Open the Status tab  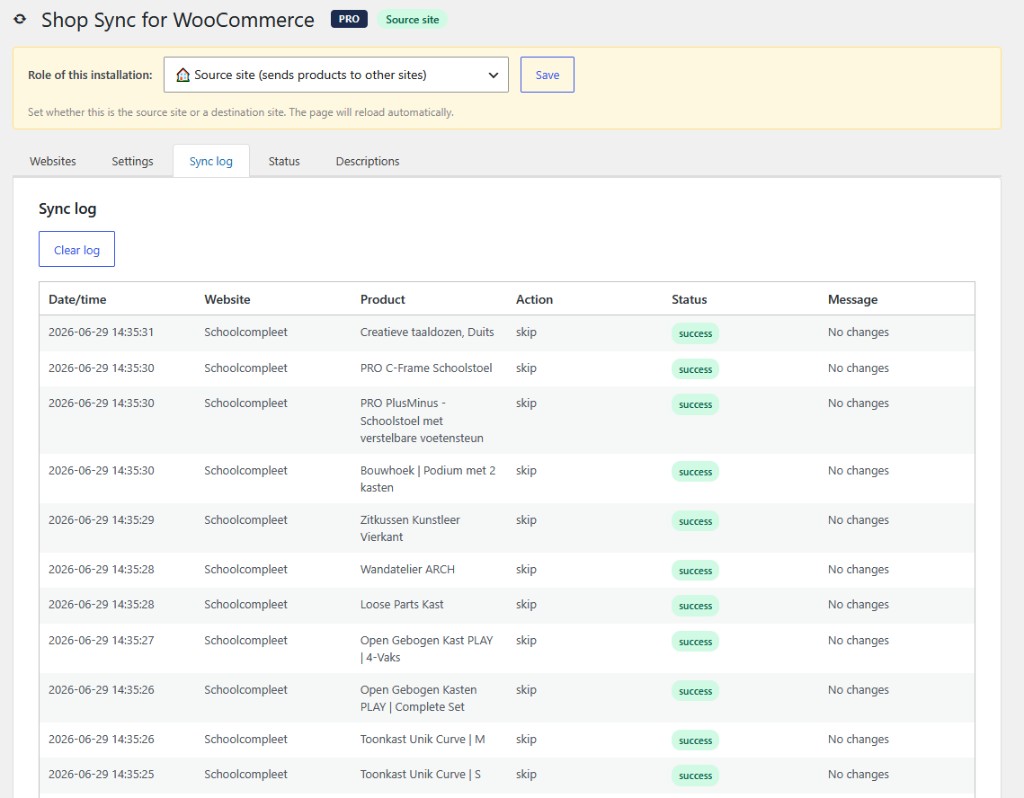(x=284, y=161)
